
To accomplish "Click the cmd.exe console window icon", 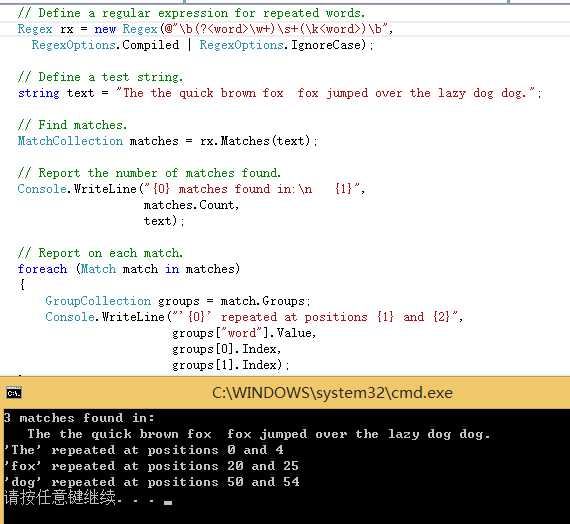I will (14, 393).
